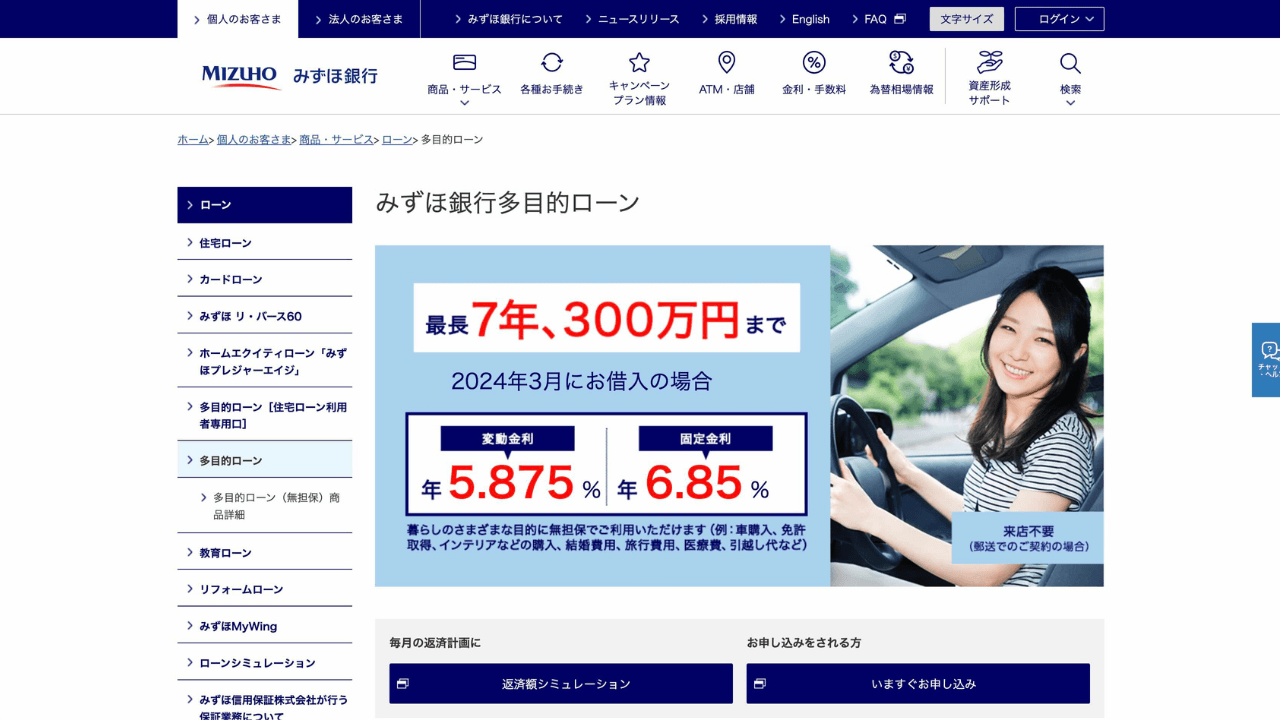Open 為替相場情報 currency exchange icon

pyautogui.click(x=901, y=62)
